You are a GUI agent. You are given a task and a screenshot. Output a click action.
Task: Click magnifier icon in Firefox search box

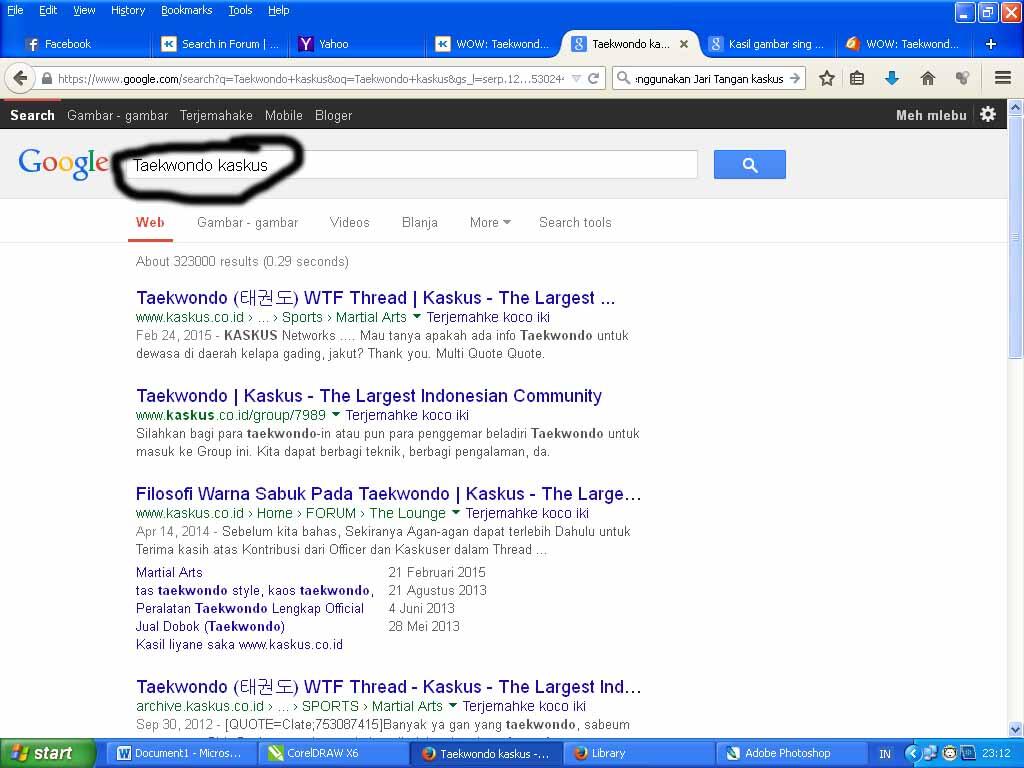[x=624, y=78]
